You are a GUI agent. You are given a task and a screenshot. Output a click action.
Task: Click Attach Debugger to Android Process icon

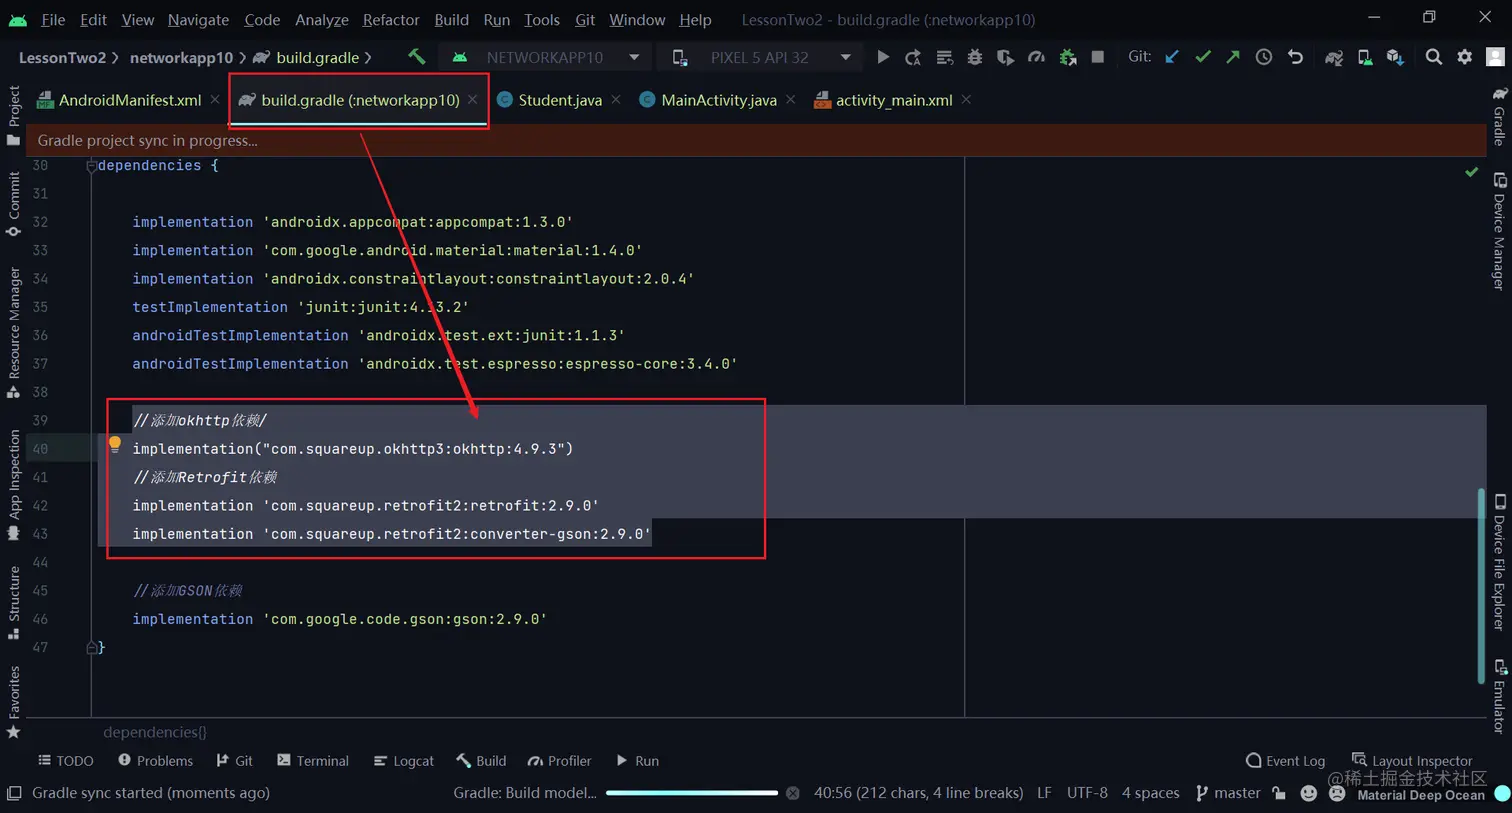click(x=1068, y=58)
